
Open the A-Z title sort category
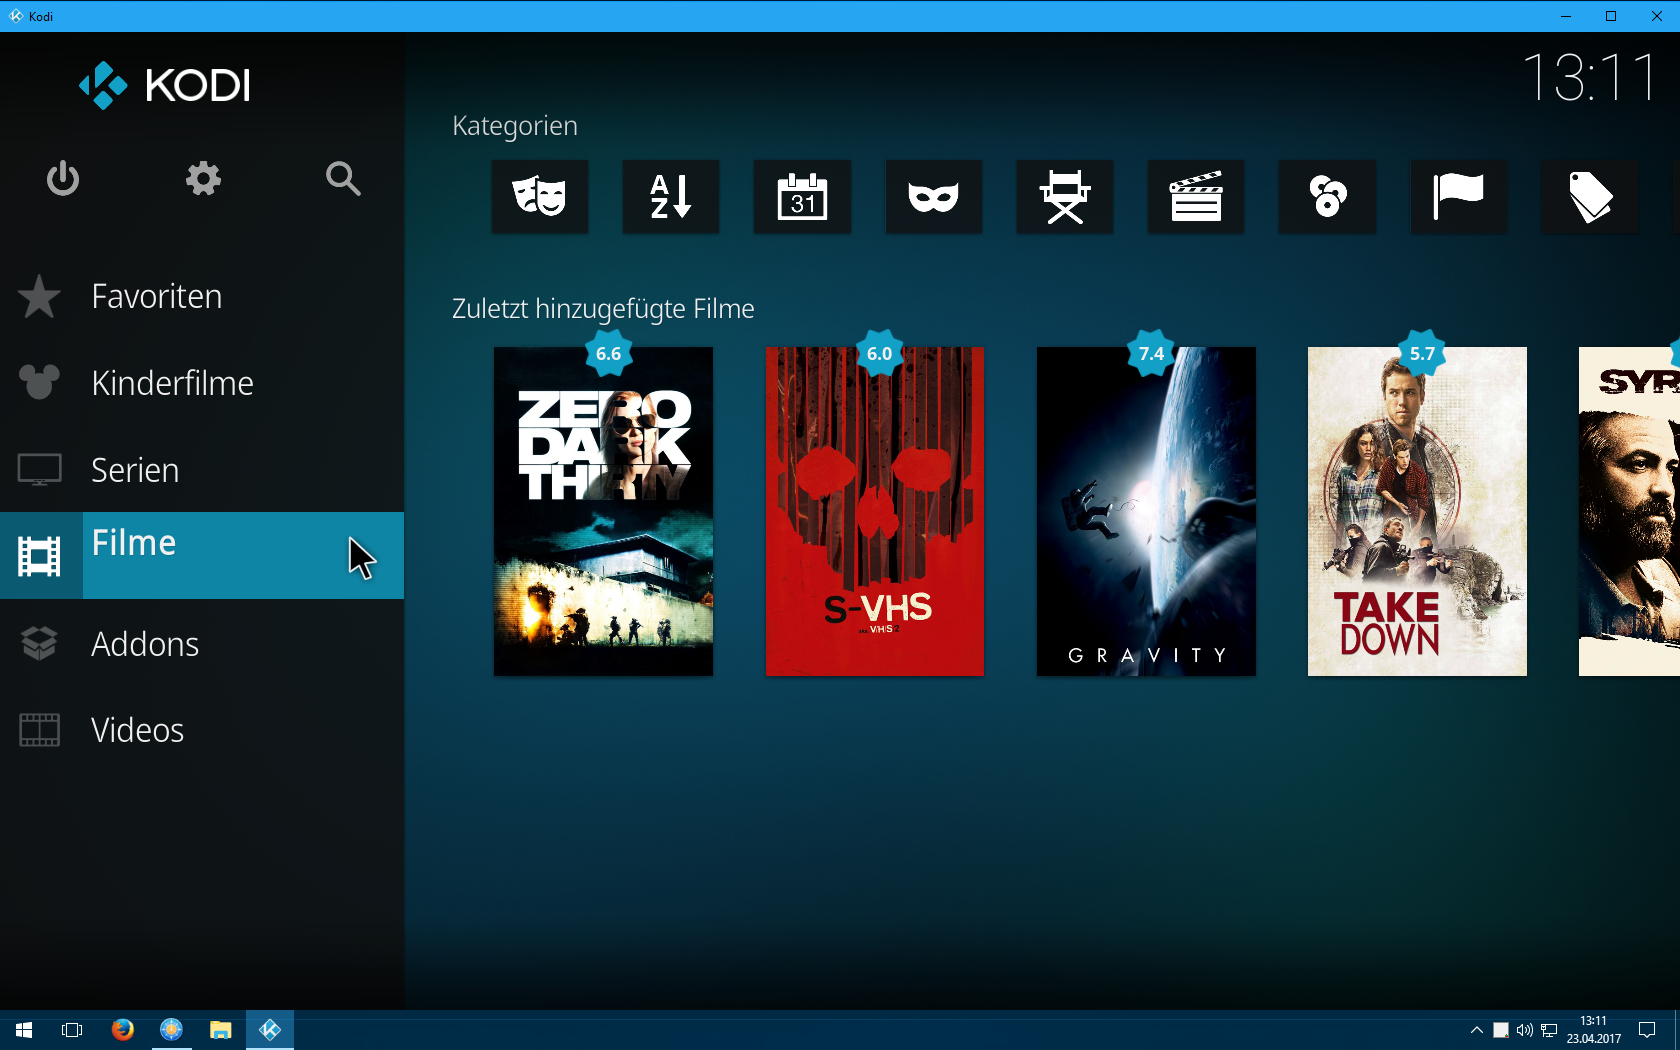[x=671, y=196]
